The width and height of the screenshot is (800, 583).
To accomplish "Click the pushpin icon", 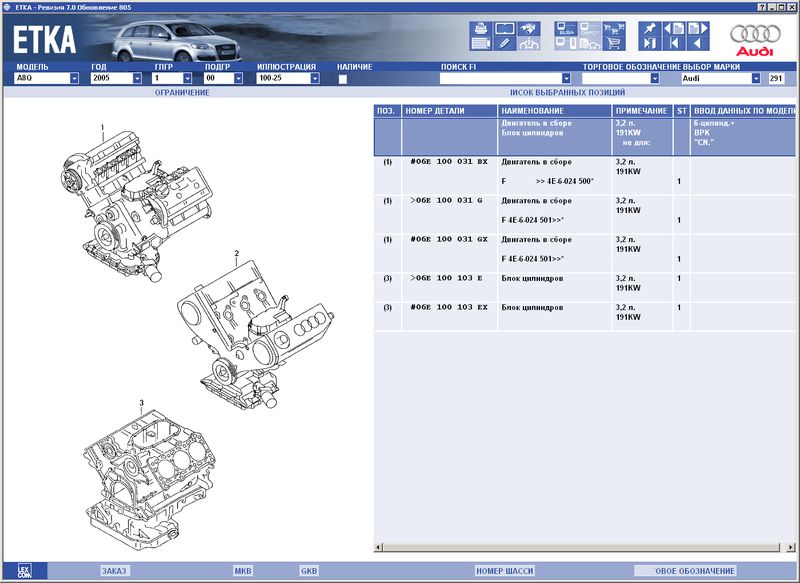I will (650, 28).
